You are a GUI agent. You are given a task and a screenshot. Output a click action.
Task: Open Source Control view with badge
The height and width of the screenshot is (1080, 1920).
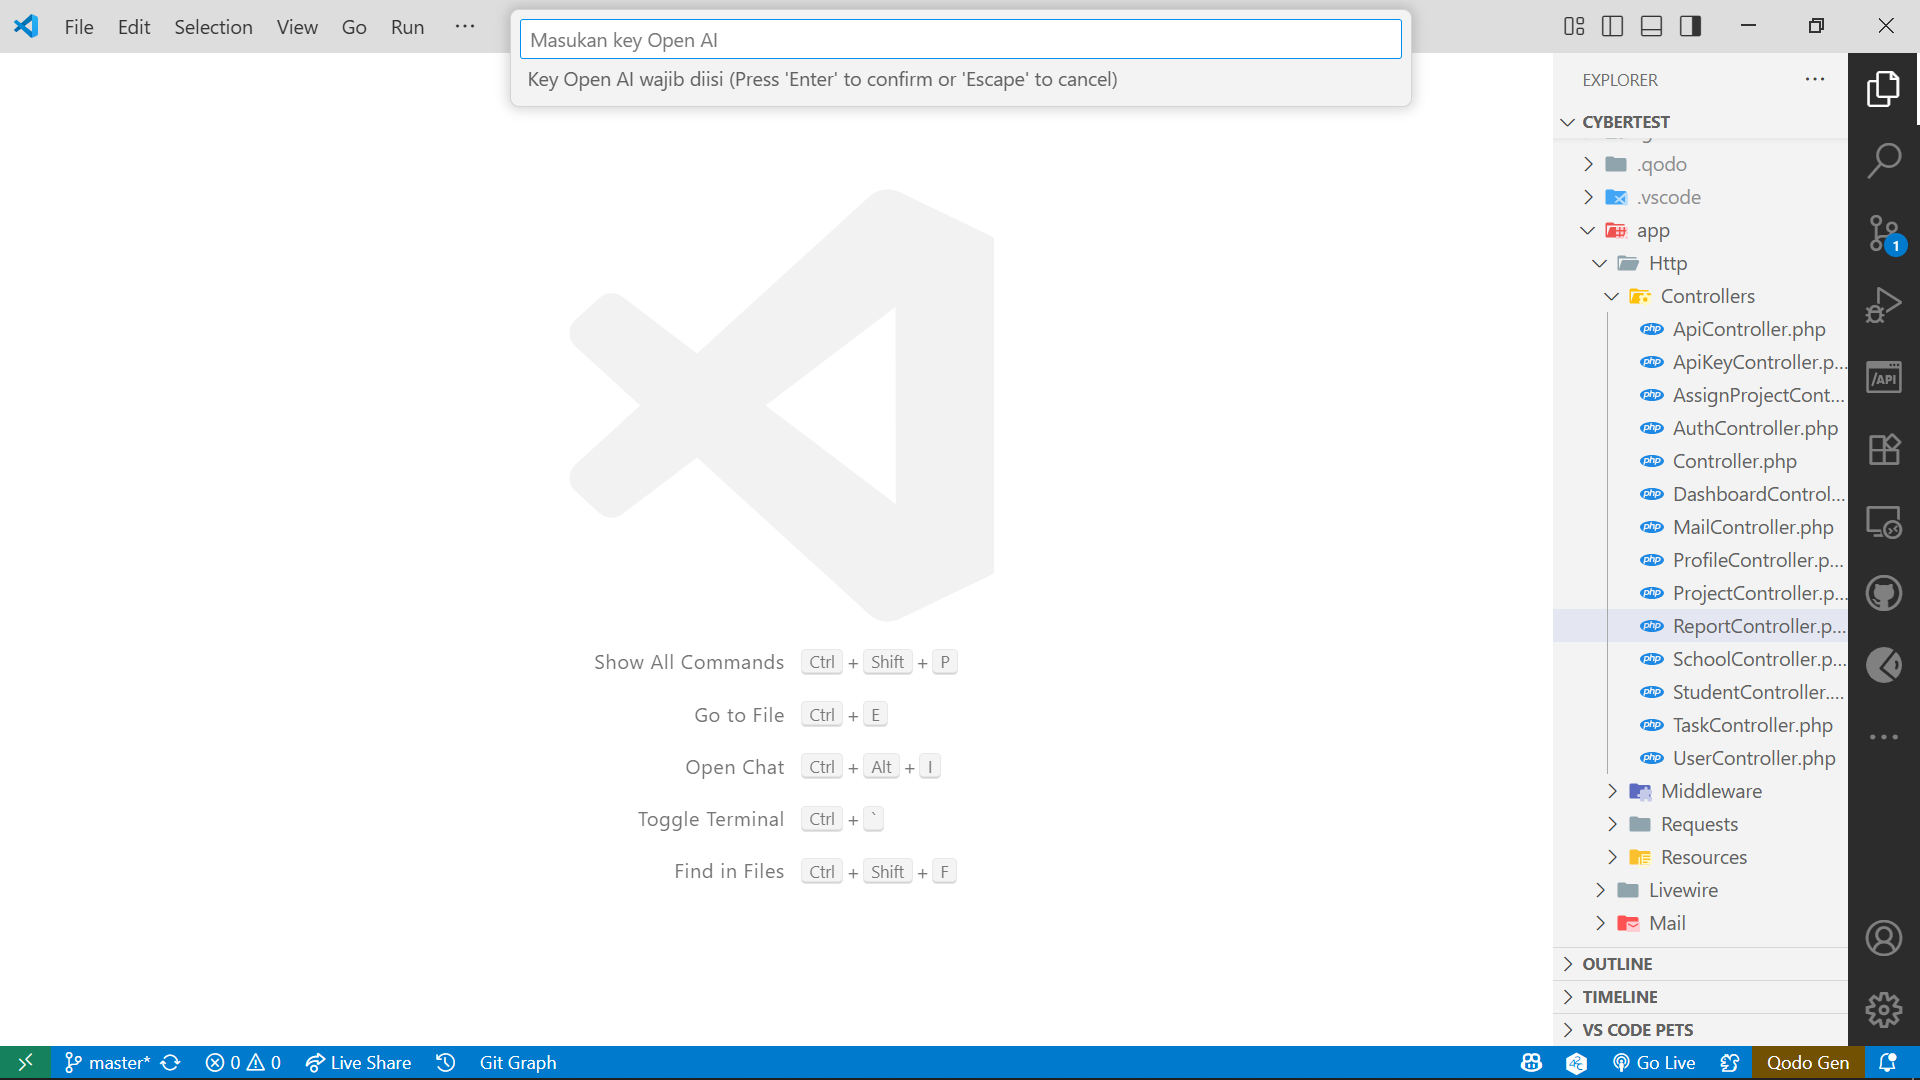1884,233
